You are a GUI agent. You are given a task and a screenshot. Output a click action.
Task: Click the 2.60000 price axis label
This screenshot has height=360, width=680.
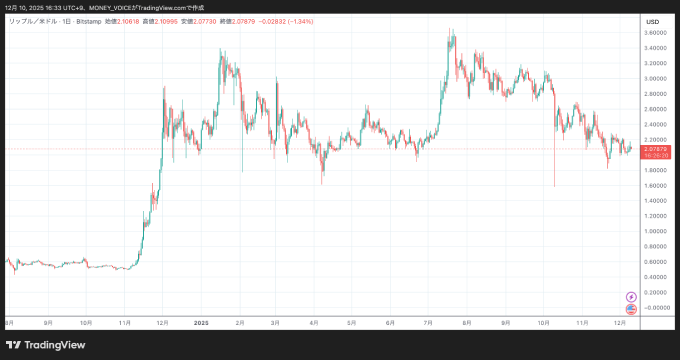pos(655,109)
